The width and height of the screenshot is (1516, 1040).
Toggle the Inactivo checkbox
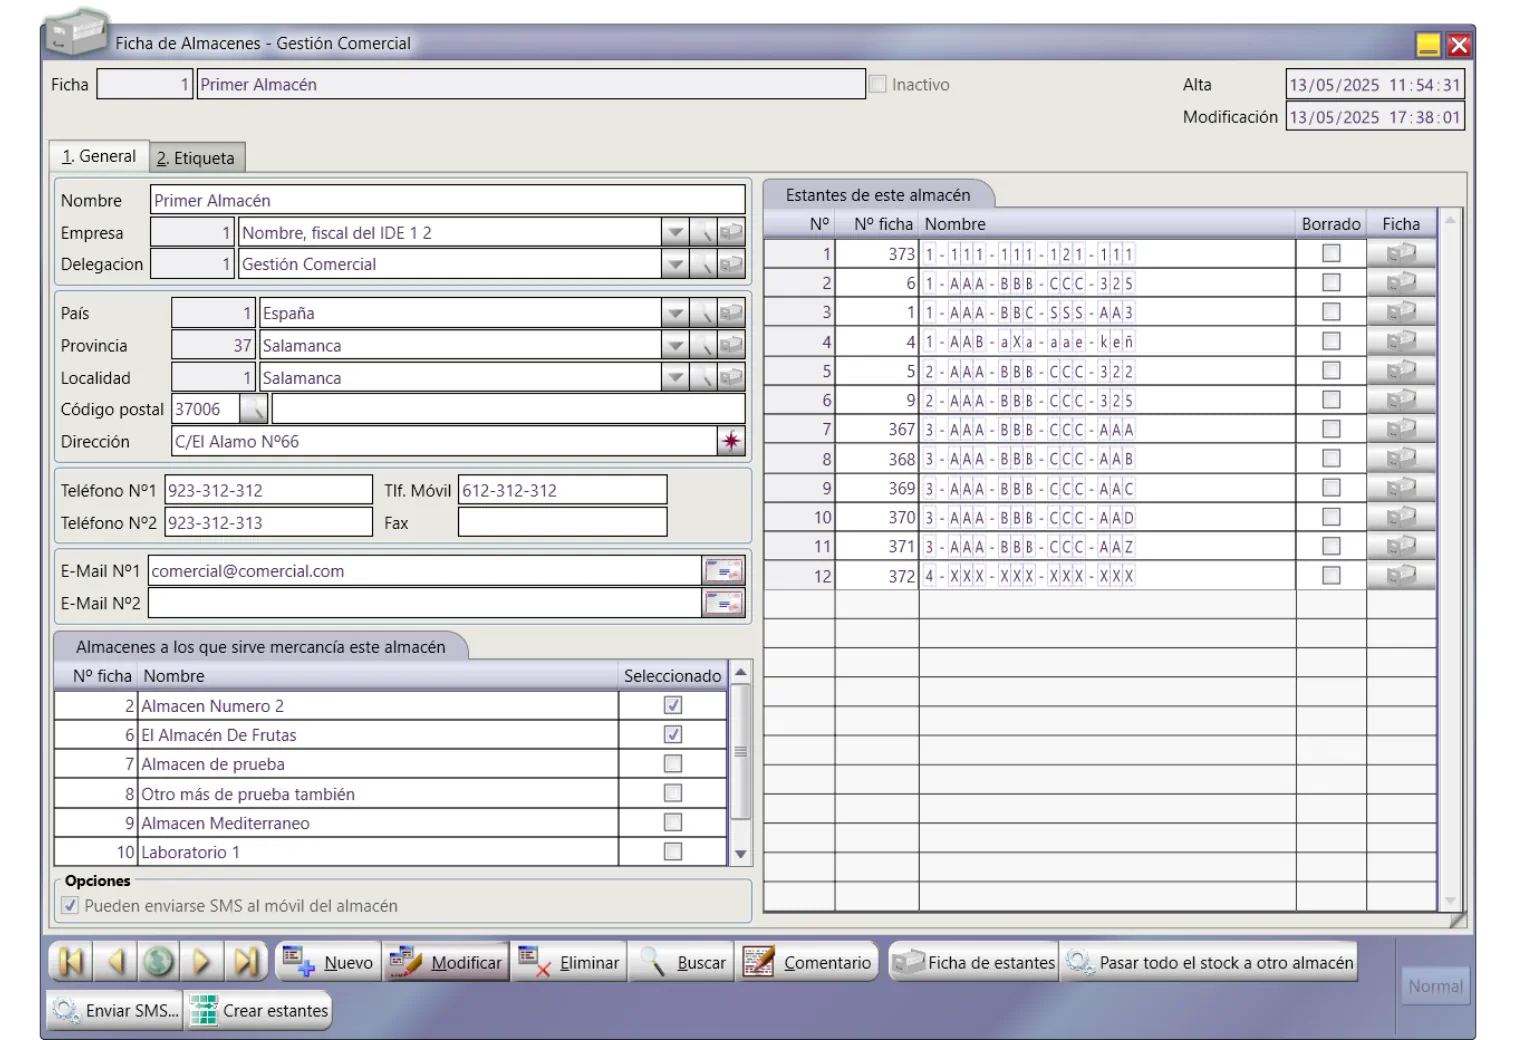pos(878,85)
